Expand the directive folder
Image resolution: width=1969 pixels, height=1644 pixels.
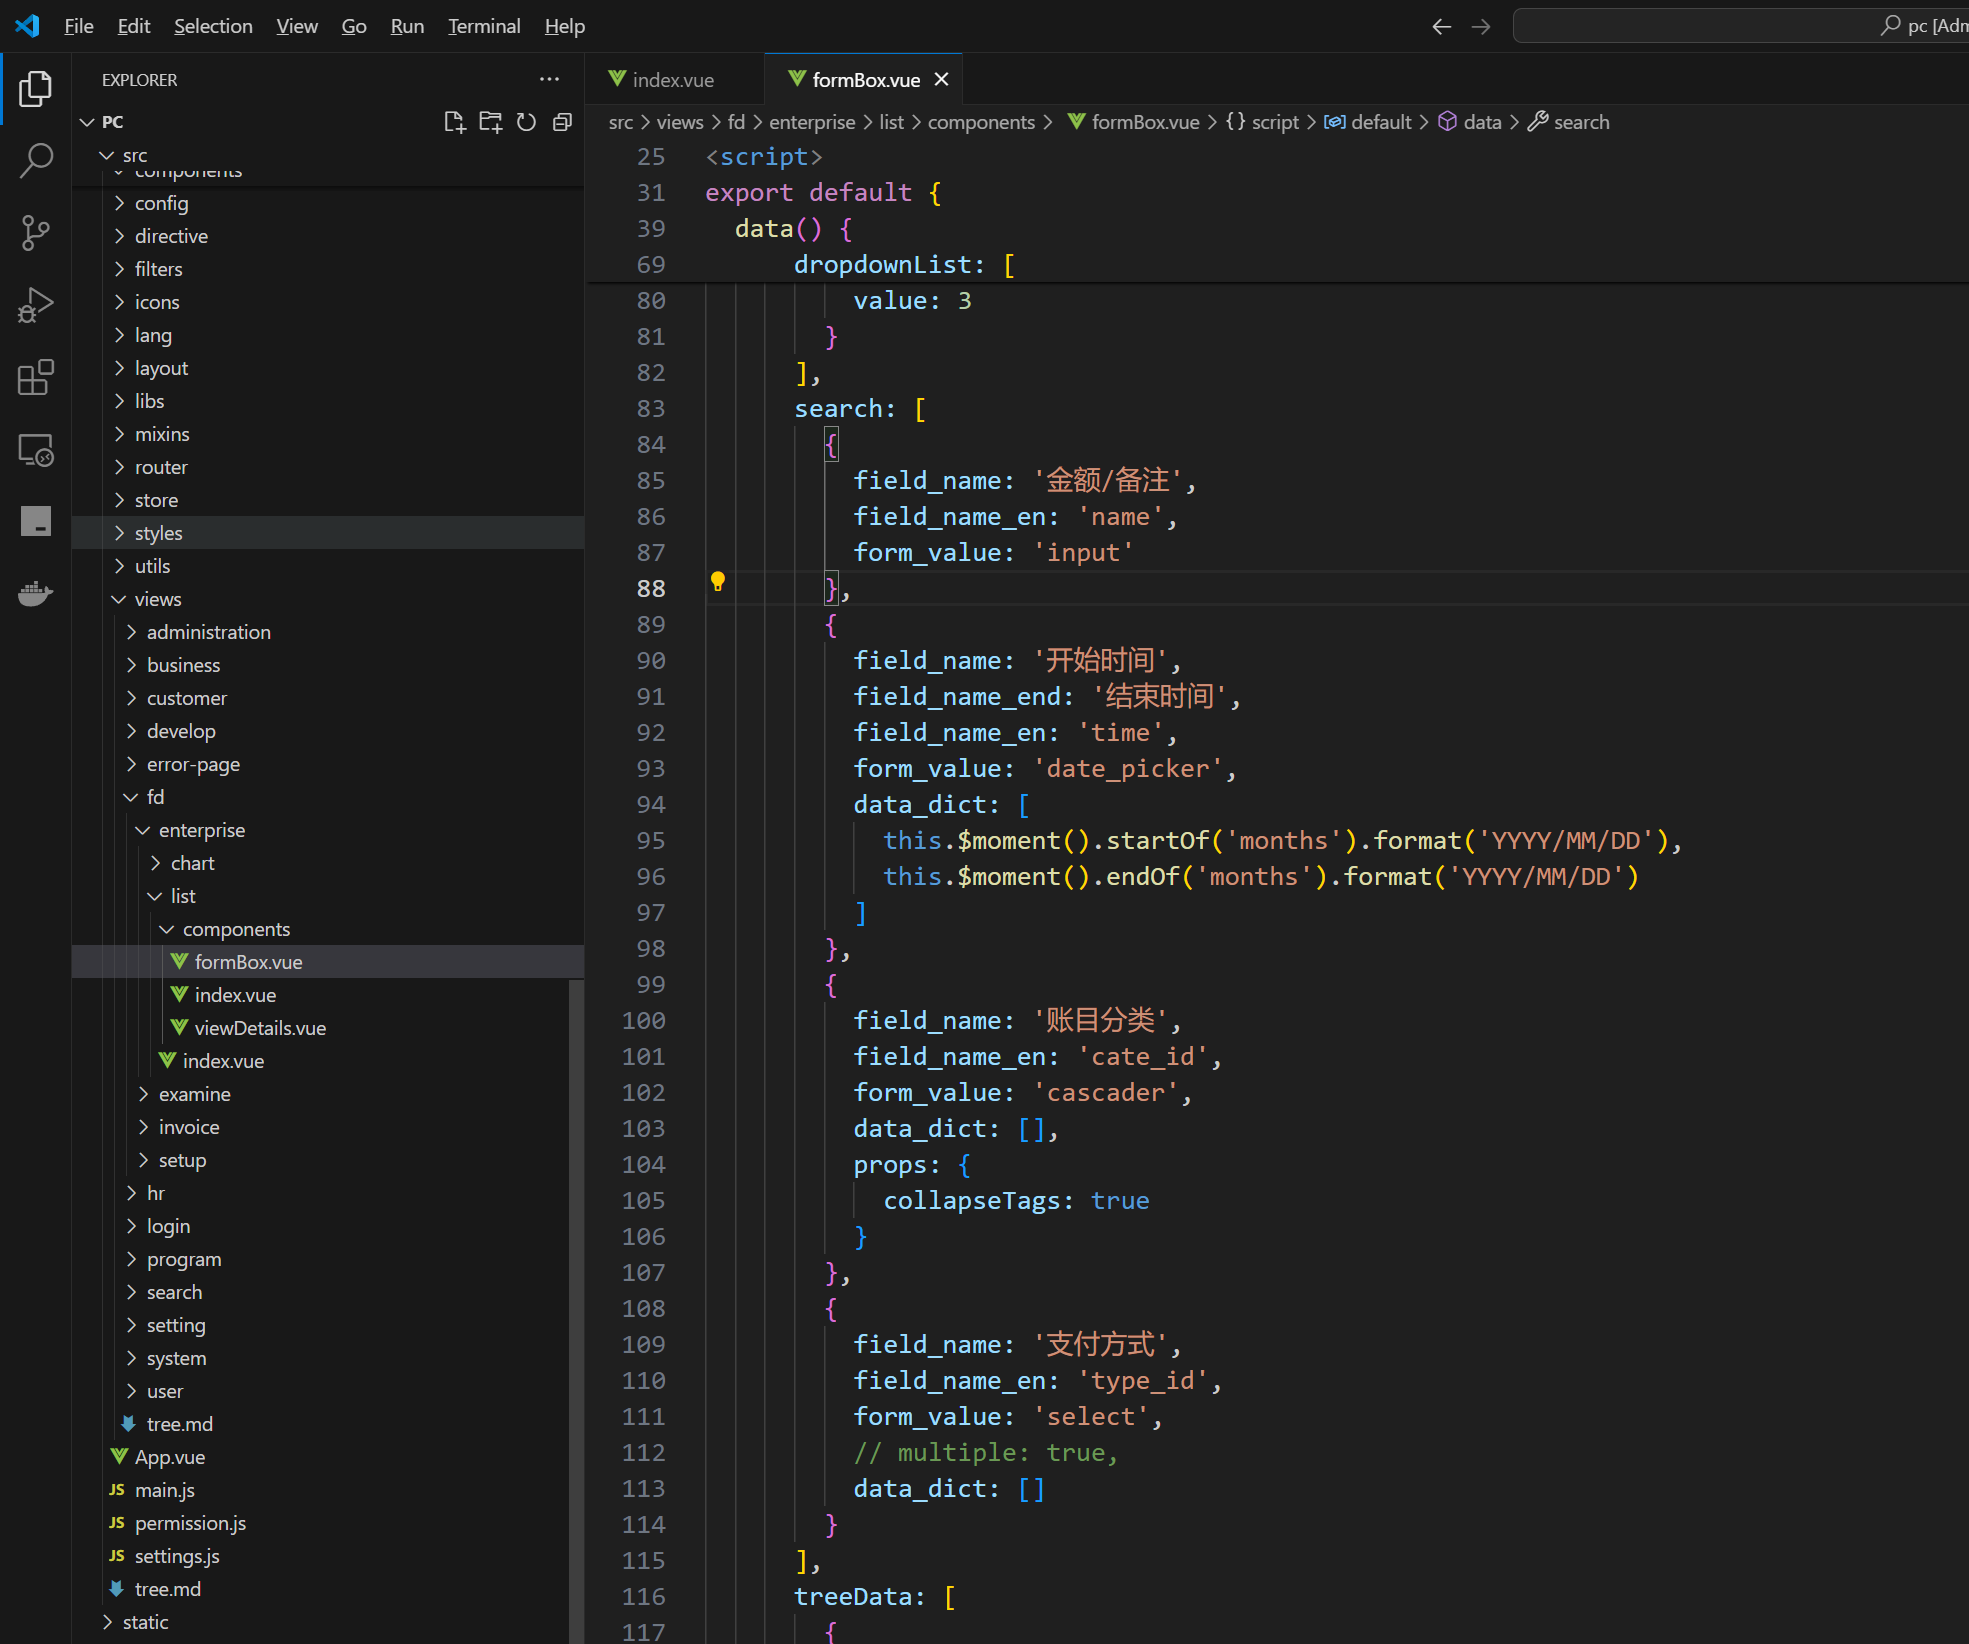(x=328, y=236)
